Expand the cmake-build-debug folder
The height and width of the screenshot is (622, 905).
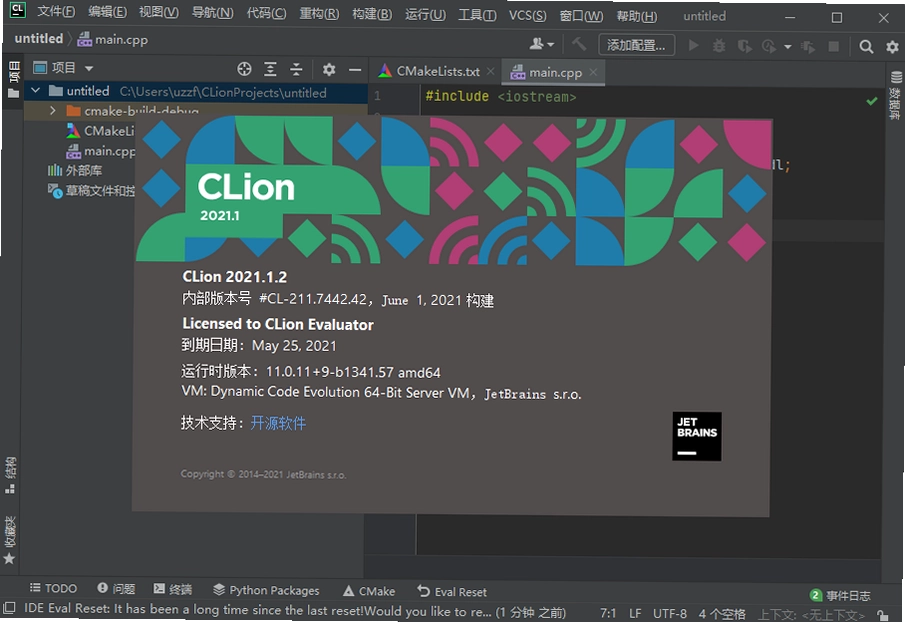tap(53, 110)
